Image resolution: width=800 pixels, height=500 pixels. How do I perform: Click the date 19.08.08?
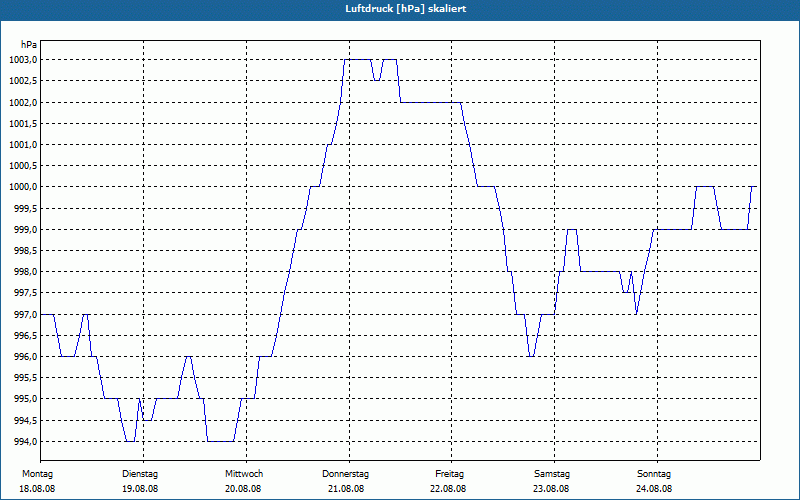(x=140, y=489)
